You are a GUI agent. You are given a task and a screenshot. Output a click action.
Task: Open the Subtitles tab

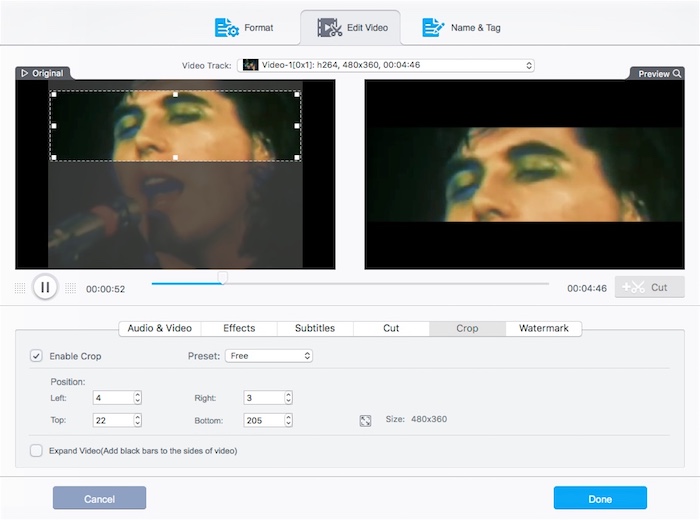pos(315,329)
